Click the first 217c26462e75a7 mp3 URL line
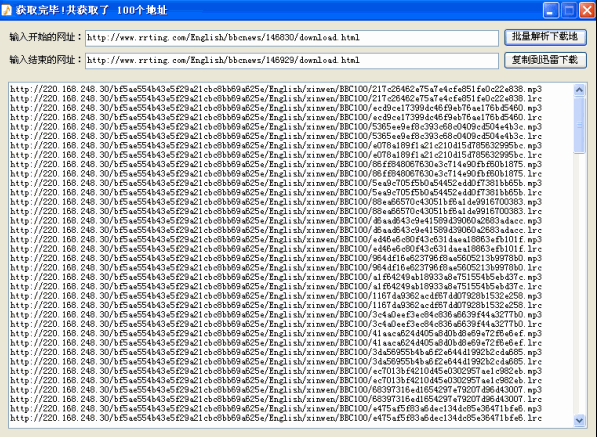This screenshot has height=437, width=597. [276, 89]
